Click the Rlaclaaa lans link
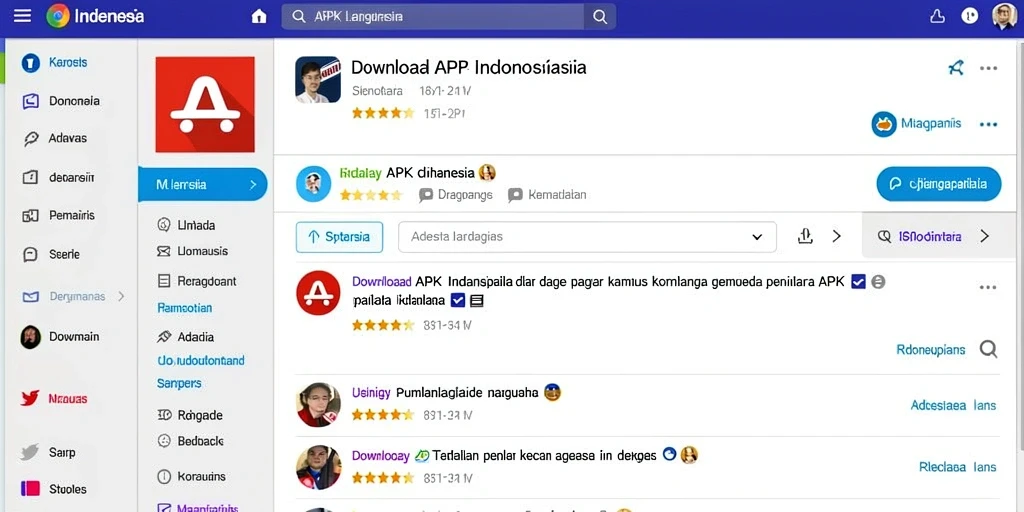 [x=957, y=467]
